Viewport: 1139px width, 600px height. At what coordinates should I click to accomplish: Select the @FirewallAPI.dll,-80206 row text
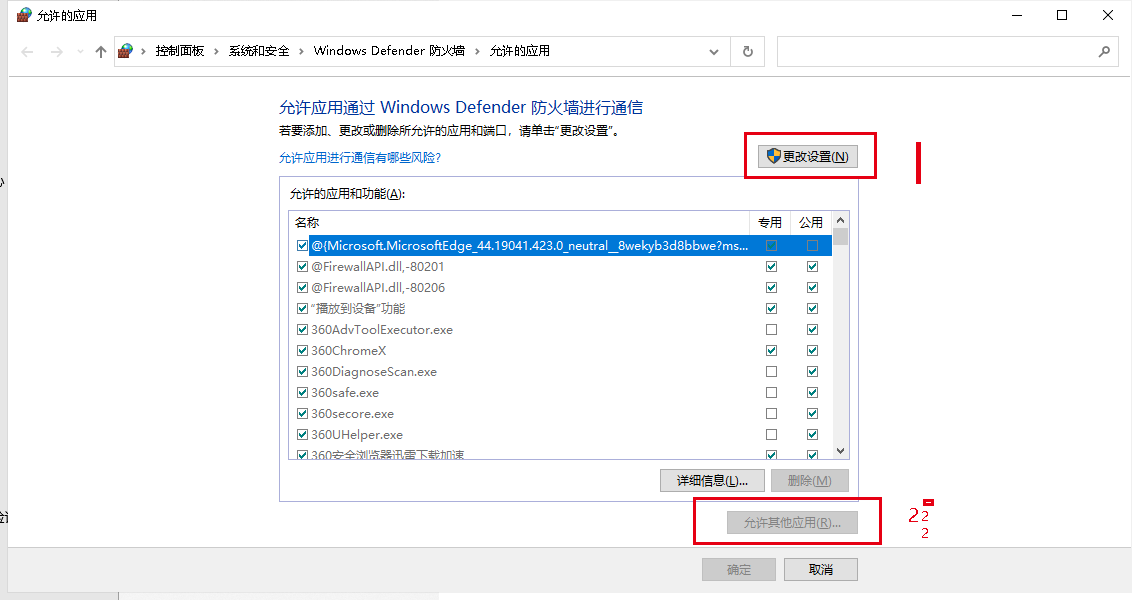[378, 288]
